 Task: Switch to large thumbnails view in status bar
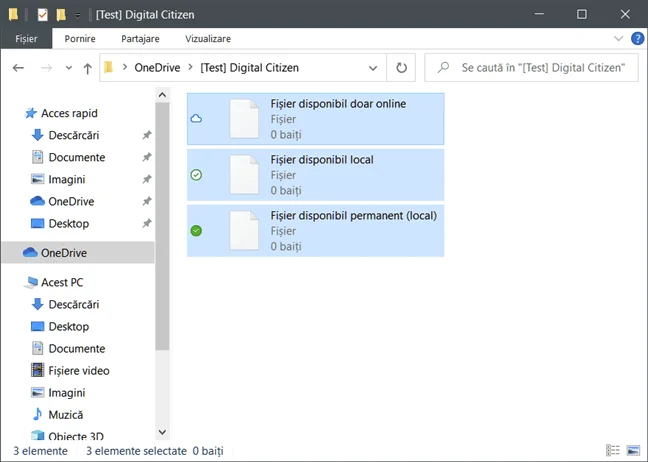[633, 450]
